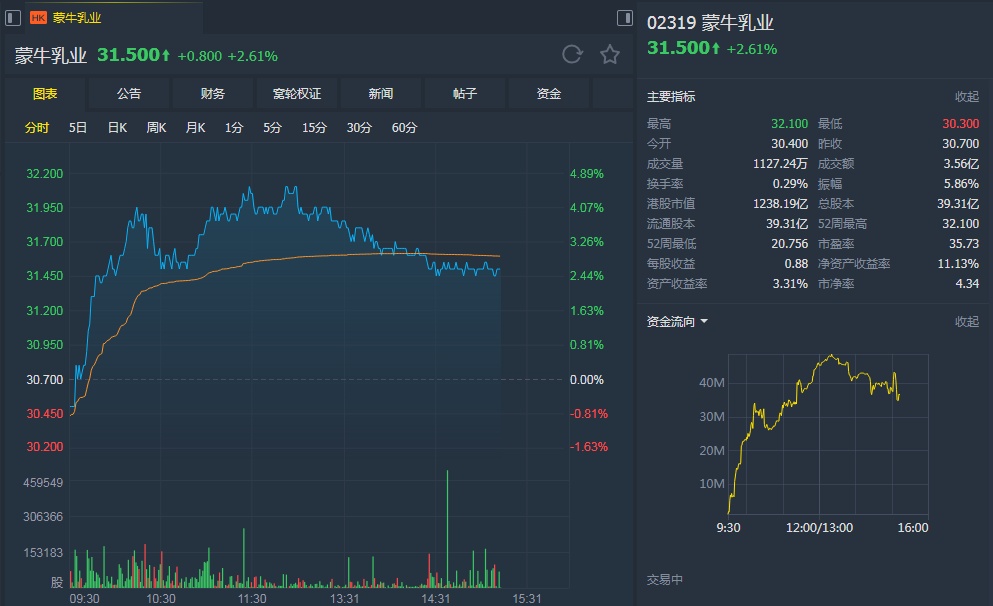Click the tallest volume bar near 14:31

447,530
